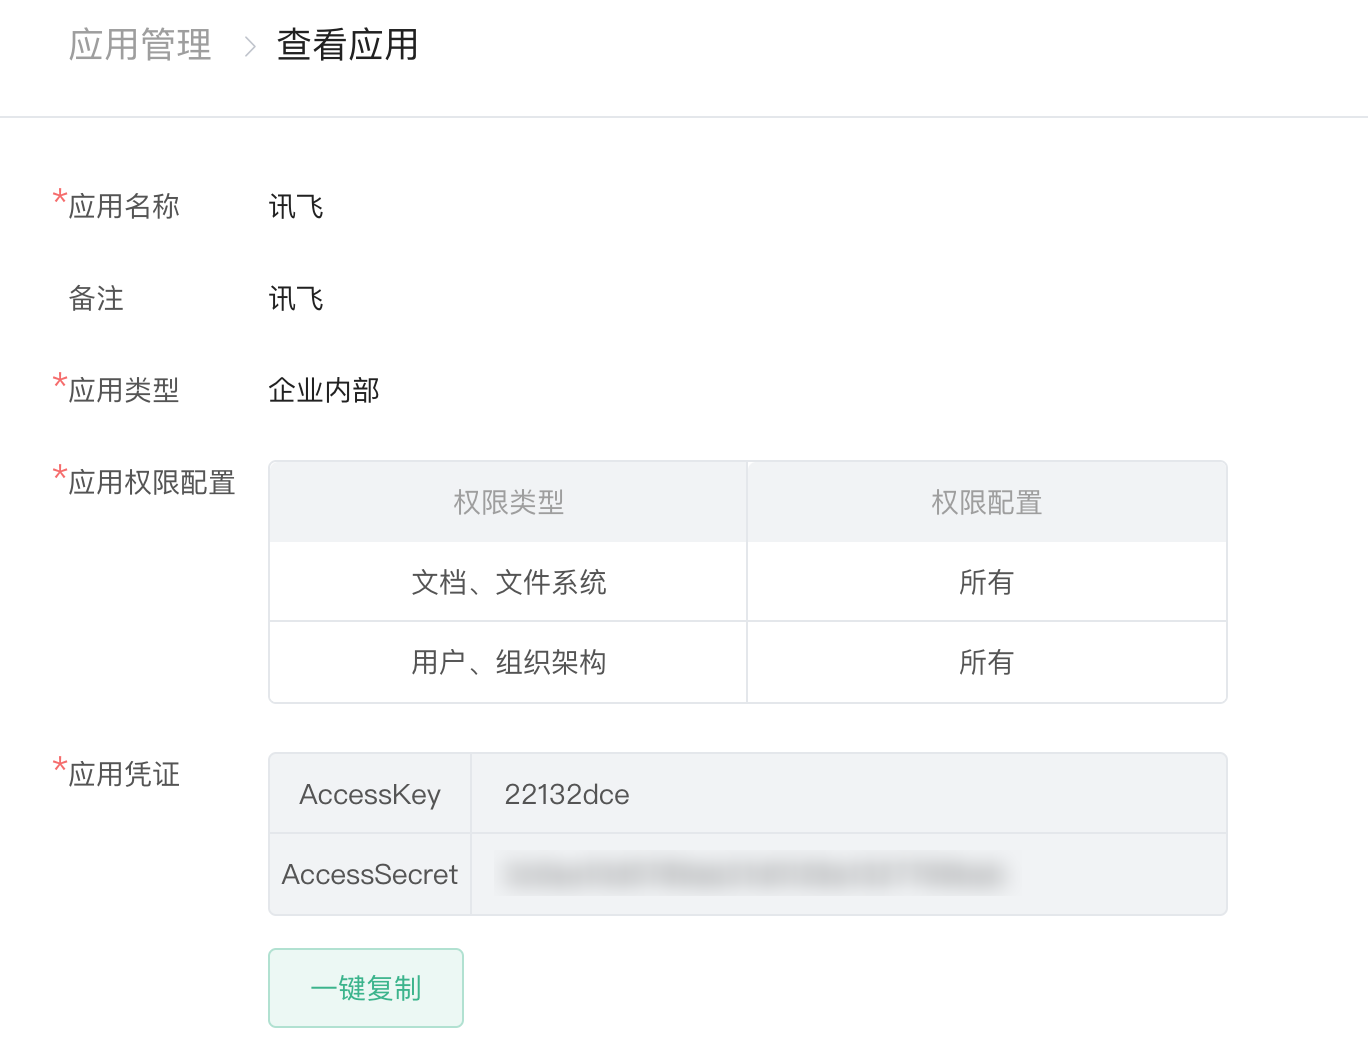The width and height of the screenshot is (1368, 1056).
Task: Click the 应用类型 field label
Action: coord(124,390)
